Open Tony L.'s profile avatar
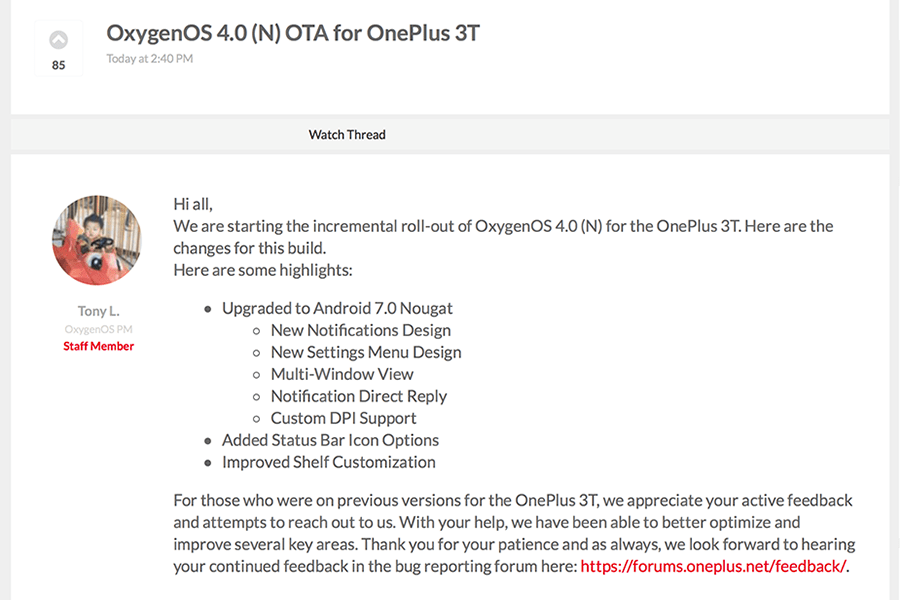 click(97, 240)
